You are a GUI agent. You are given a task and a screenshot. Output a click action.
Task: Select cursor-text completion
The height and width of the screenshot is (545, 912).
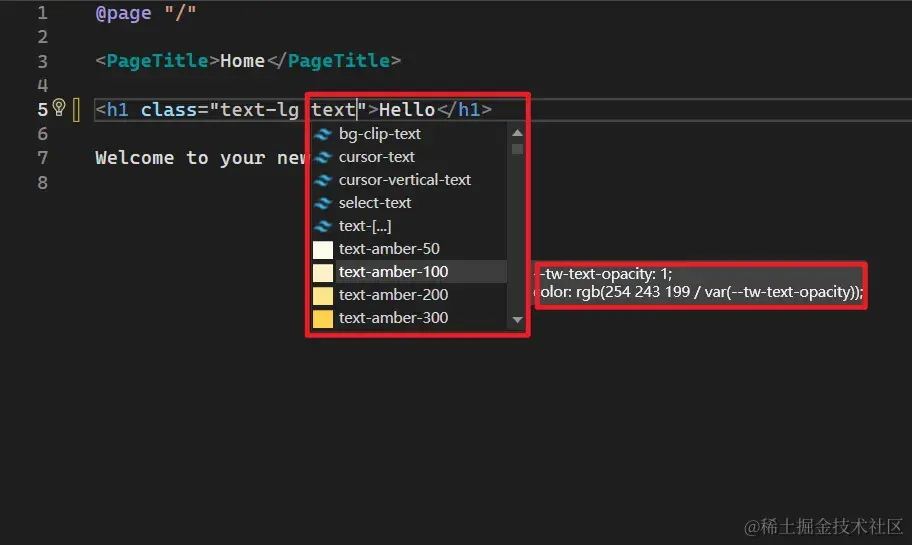pyautogui.click(x=409, y=157)
